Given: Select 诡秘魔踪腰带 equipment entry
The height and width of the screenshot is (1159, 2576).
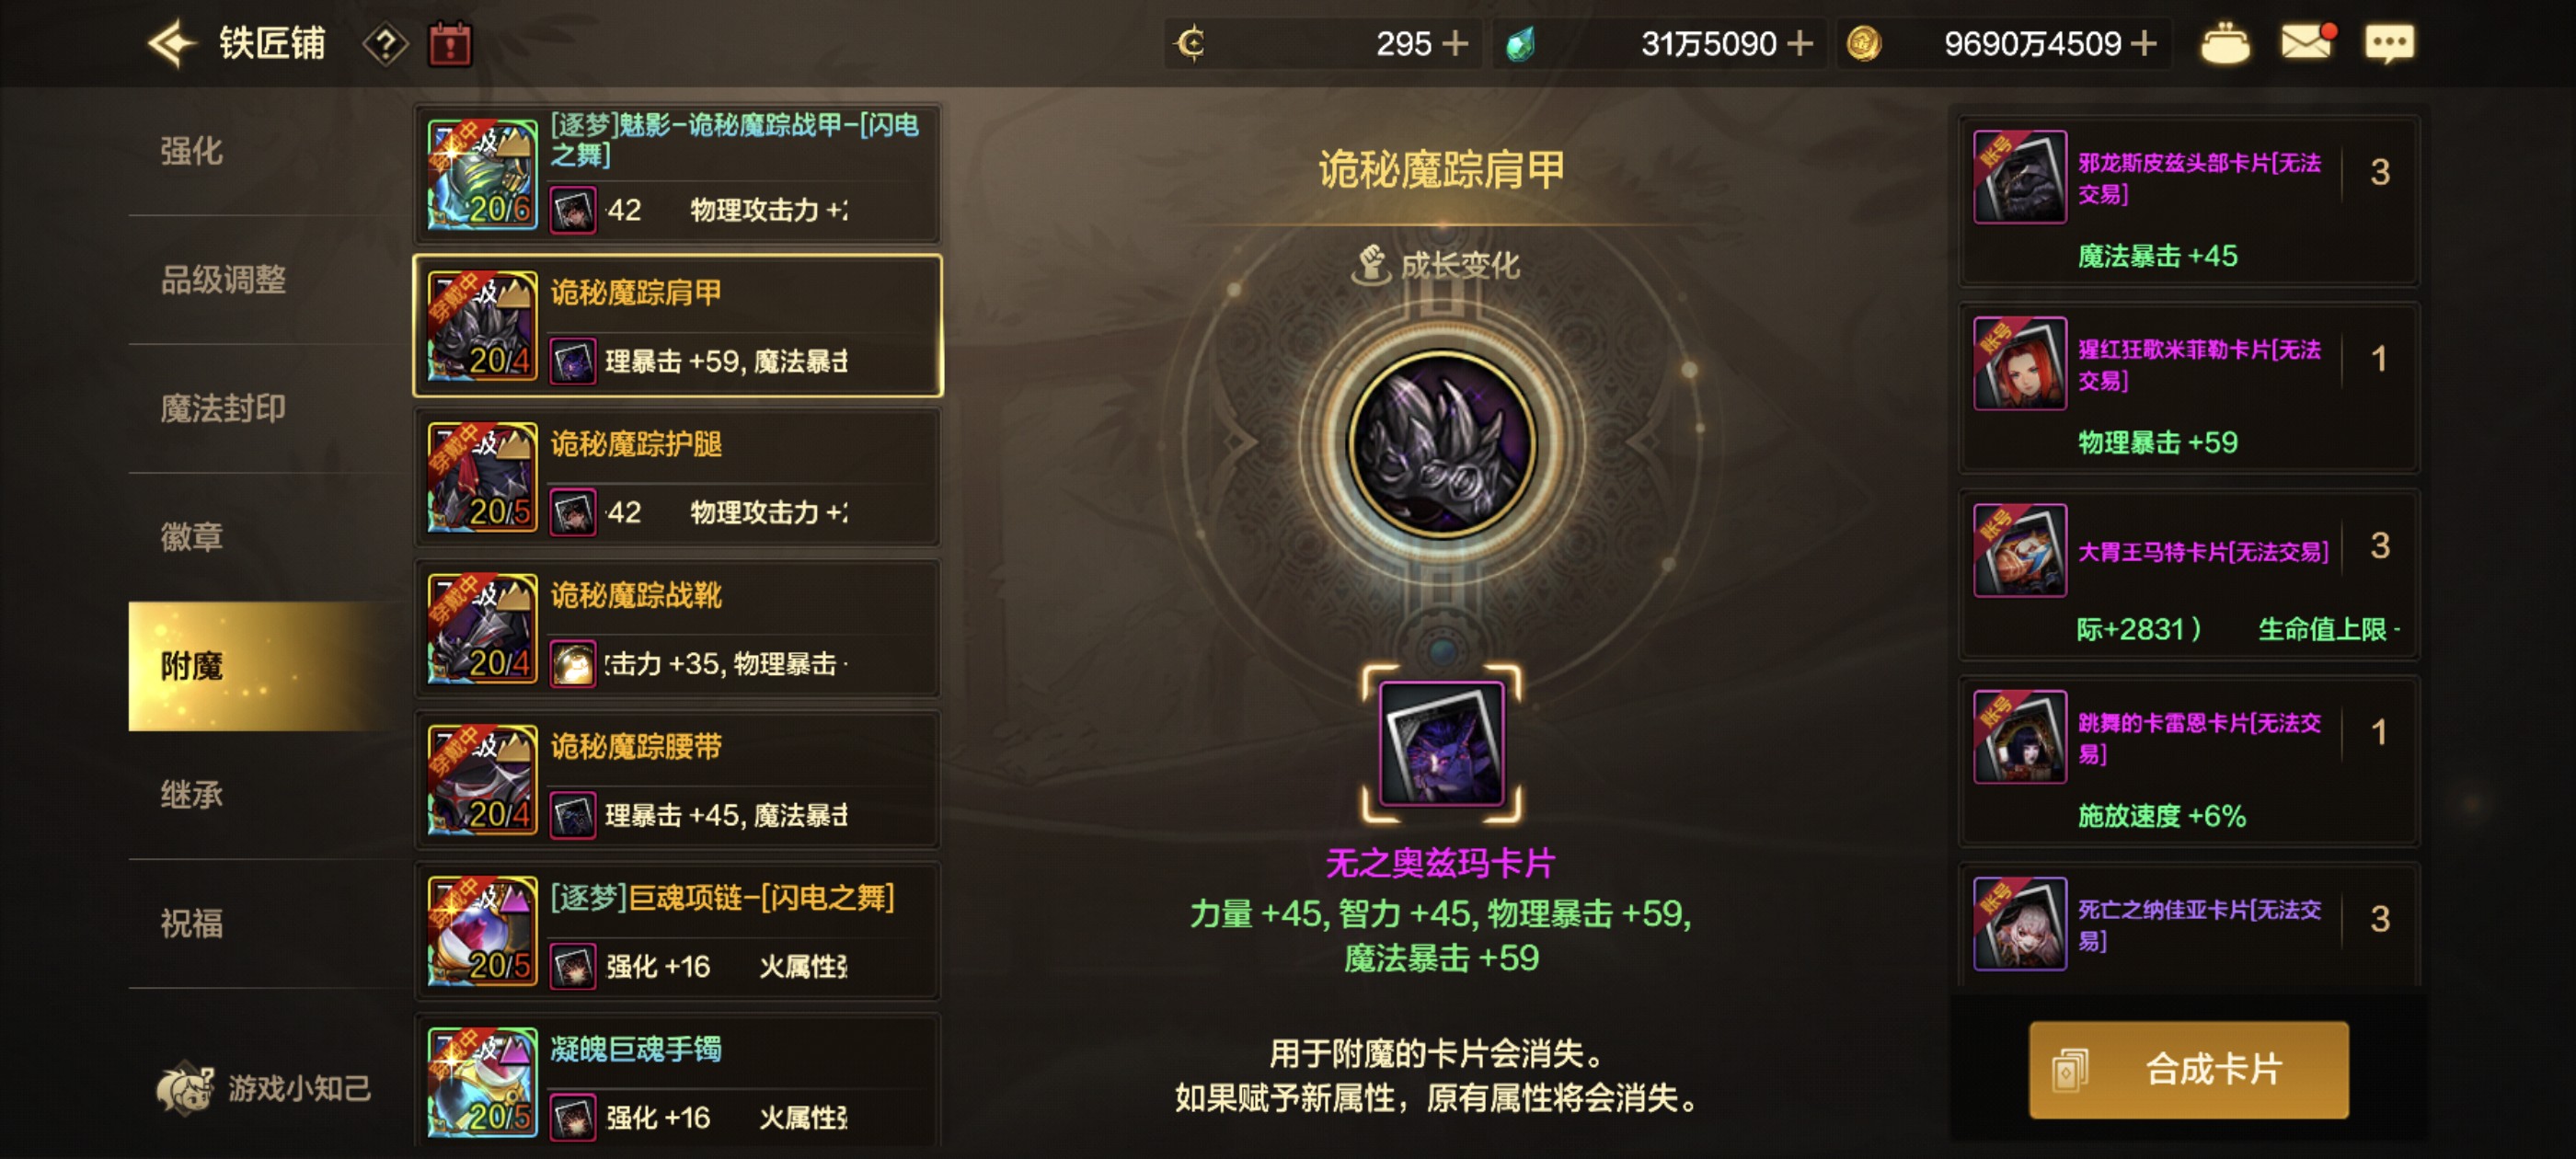Looking at the screenshot, I should 678,779.
